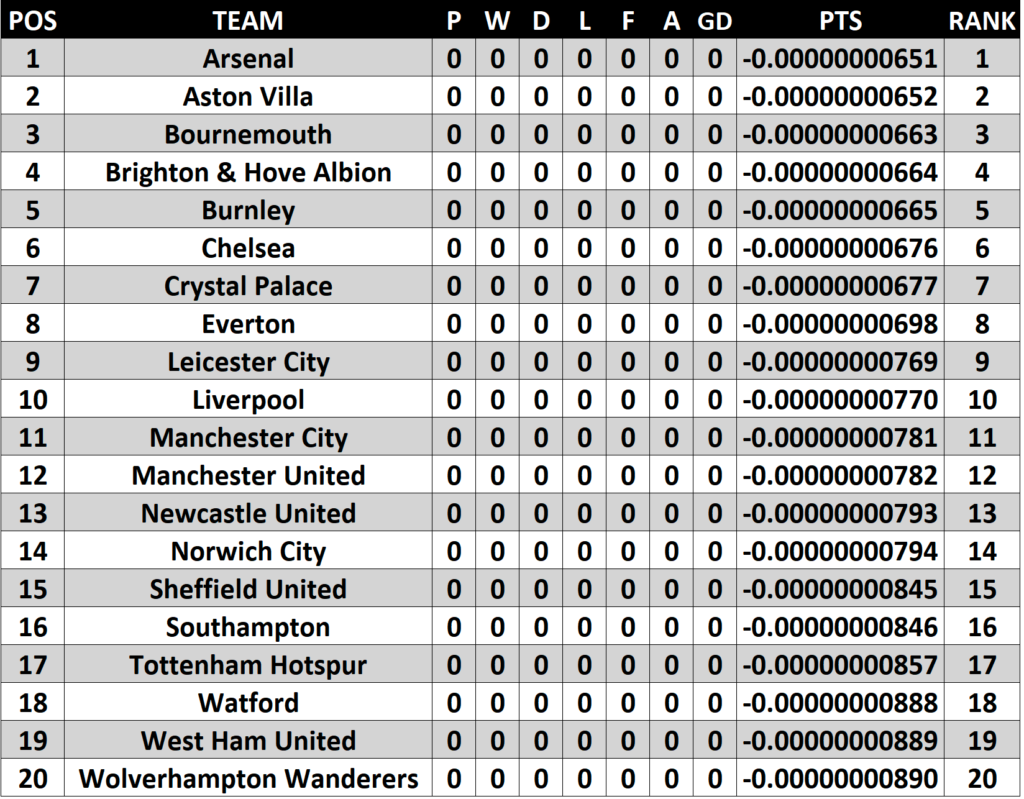Click Everton's points value ending in 698
The width and height of the screenshot is (1024, 799).
[840, 324]
